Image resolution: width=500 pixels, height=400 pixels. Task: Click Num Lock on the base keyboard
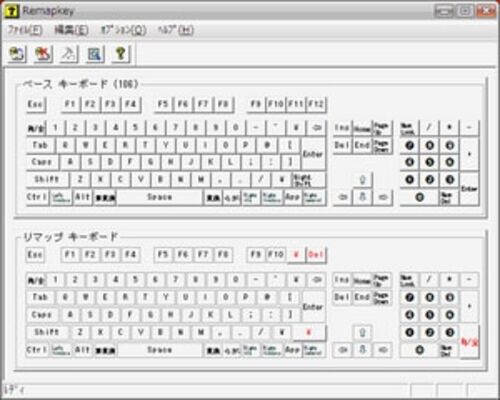coord(409,128)
